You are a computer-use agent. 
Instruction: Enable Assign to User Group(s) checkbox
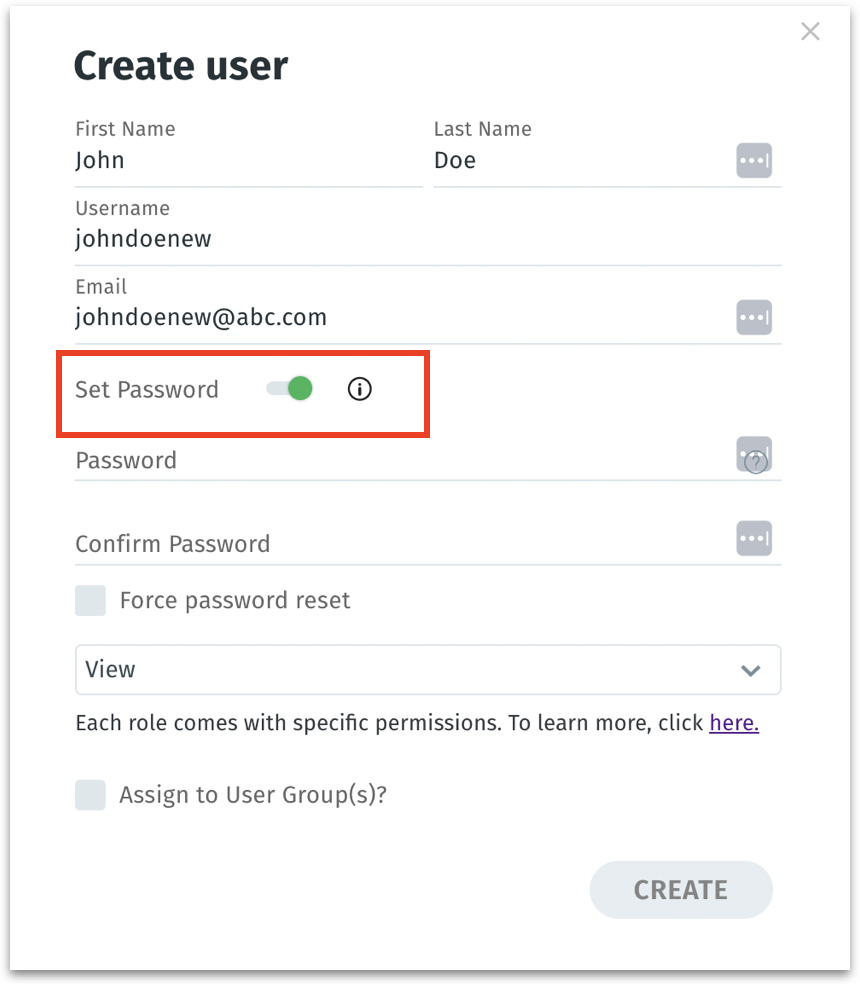tap(91, 795)
